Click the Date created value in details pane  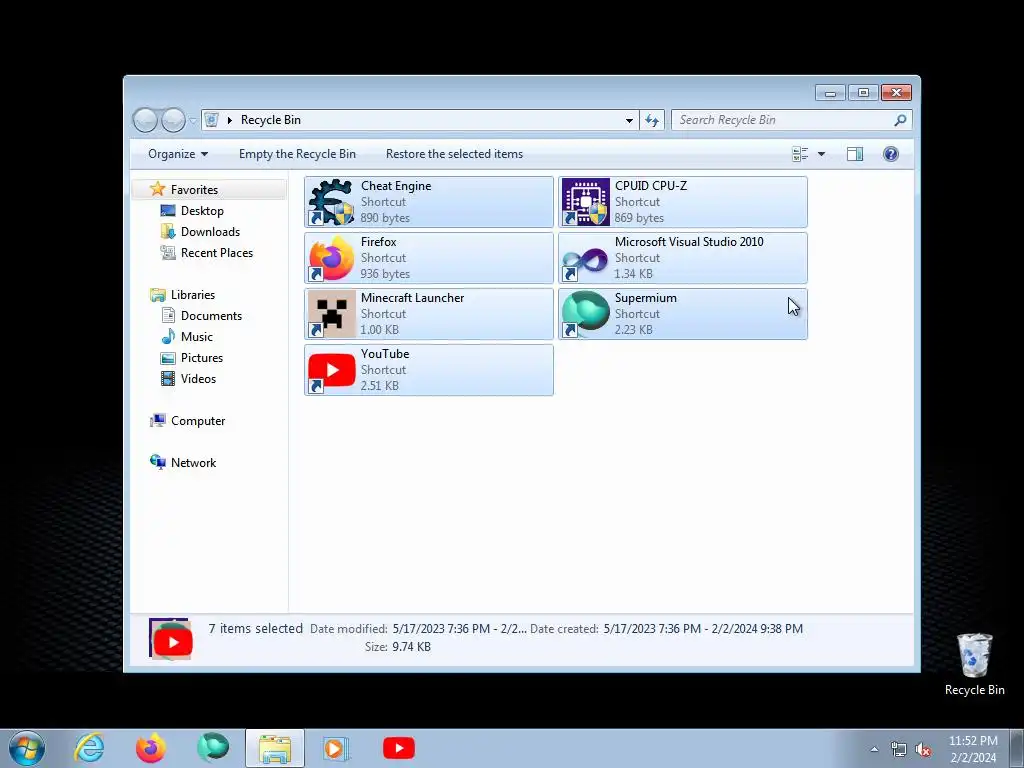tap(703, 629)
